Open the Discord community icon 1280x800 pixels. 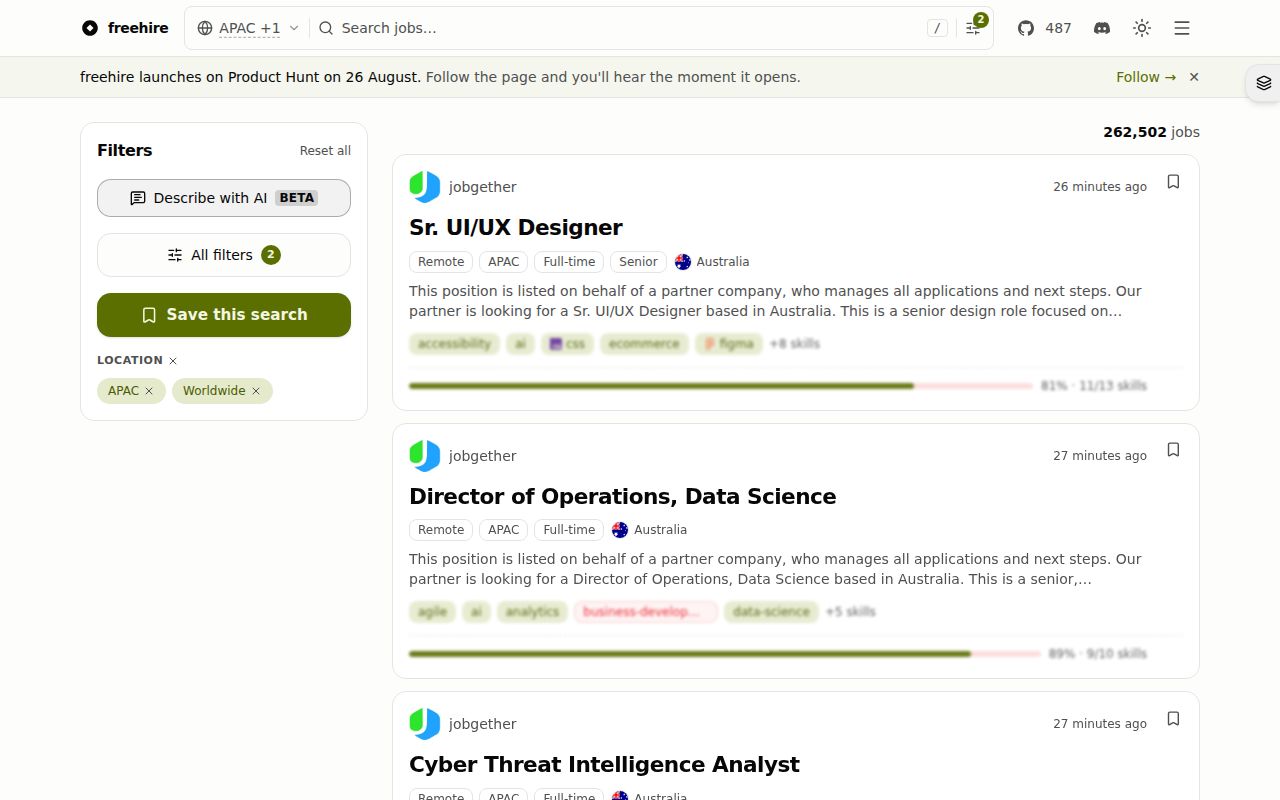[x=1102, y=28]
